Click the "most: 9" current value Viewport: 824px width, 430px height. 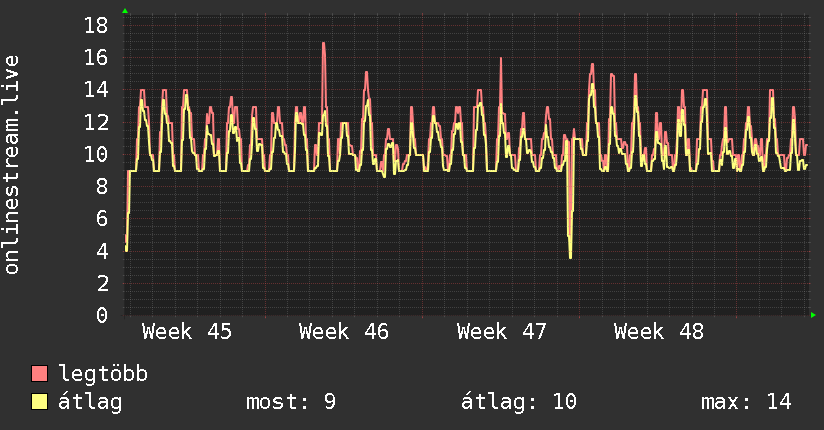(291, 402)
